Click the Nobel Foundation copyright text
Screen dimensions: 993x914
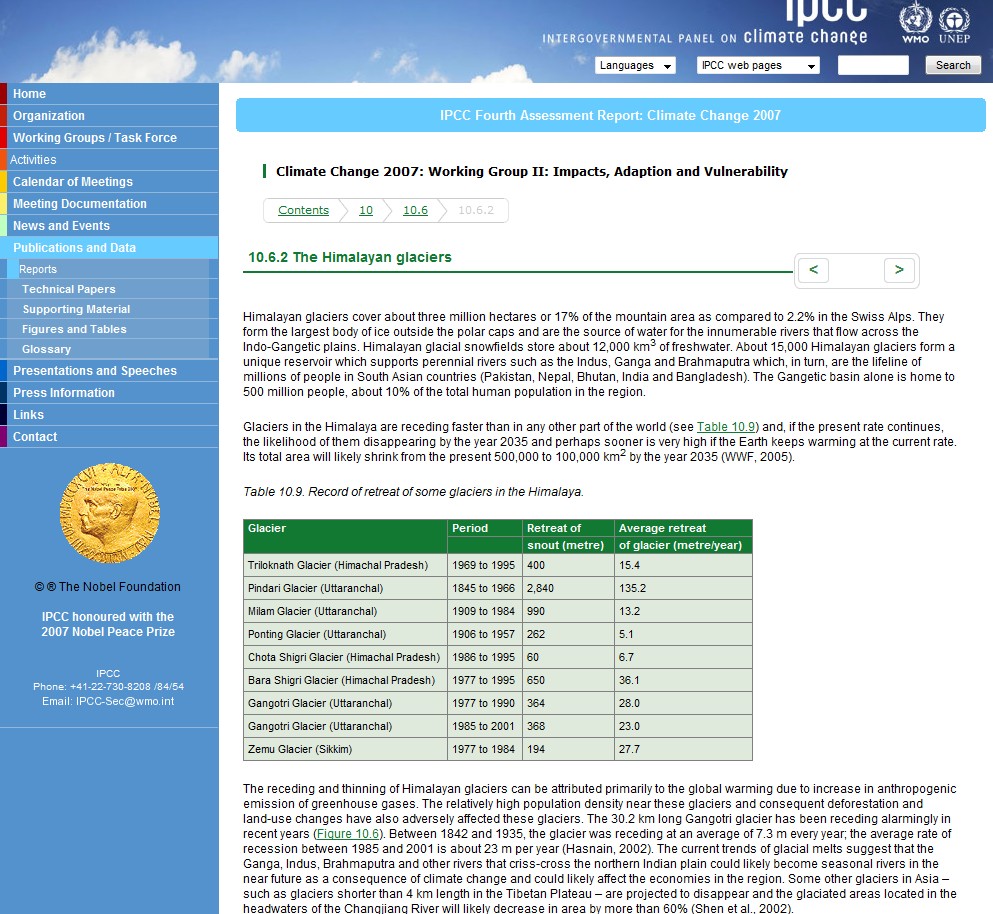[x=108, y=587]
